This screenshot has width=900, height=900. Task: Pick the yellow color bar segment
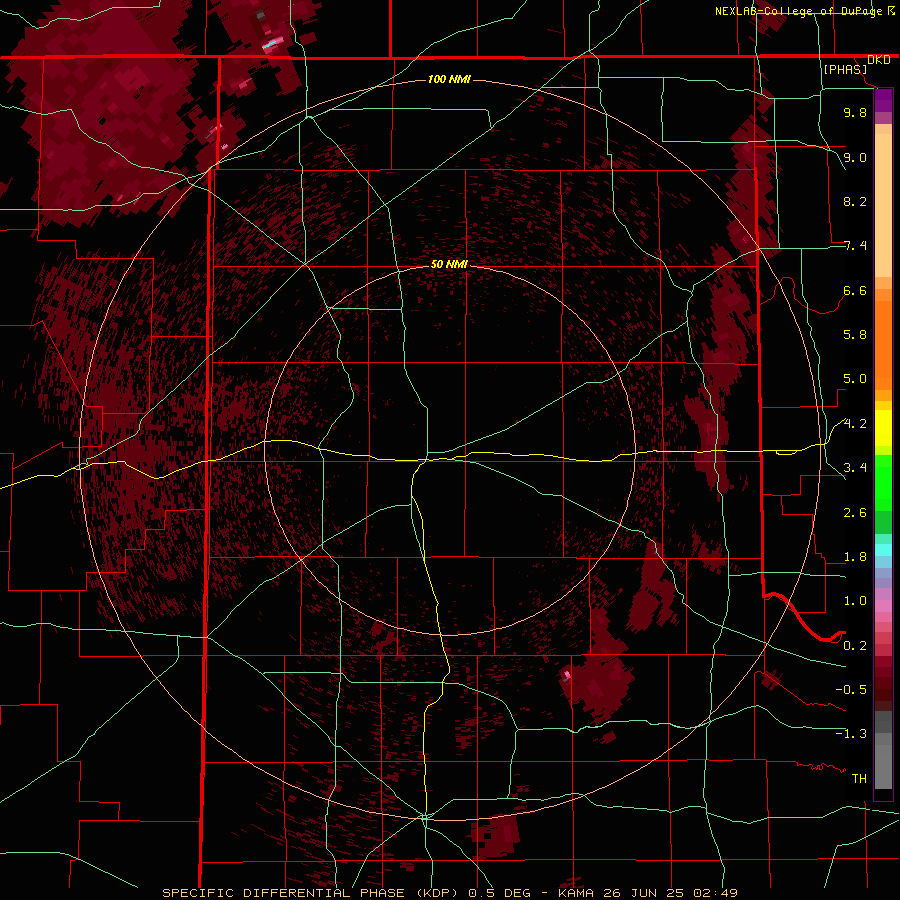tap(883, 428)
